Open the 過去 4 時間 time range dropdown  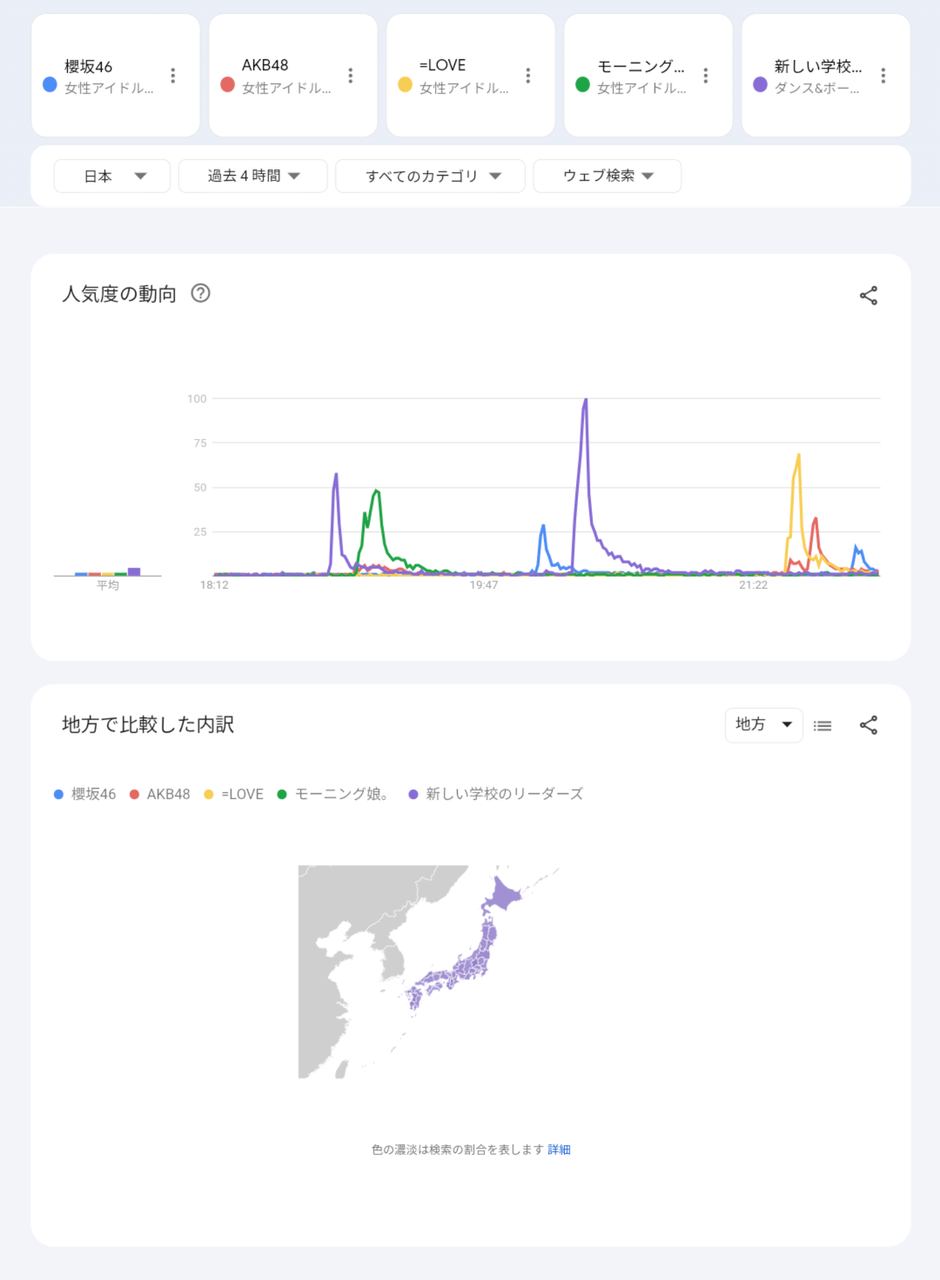253,176
